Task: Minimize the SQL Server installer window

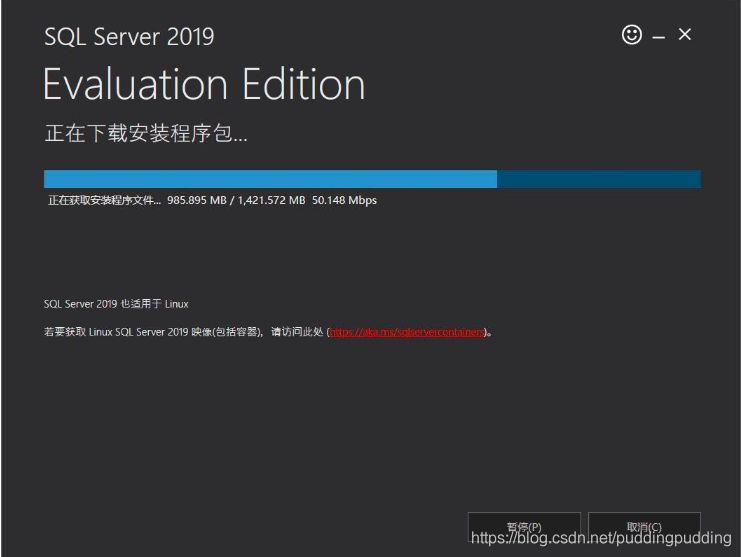Action: (659, 36)
